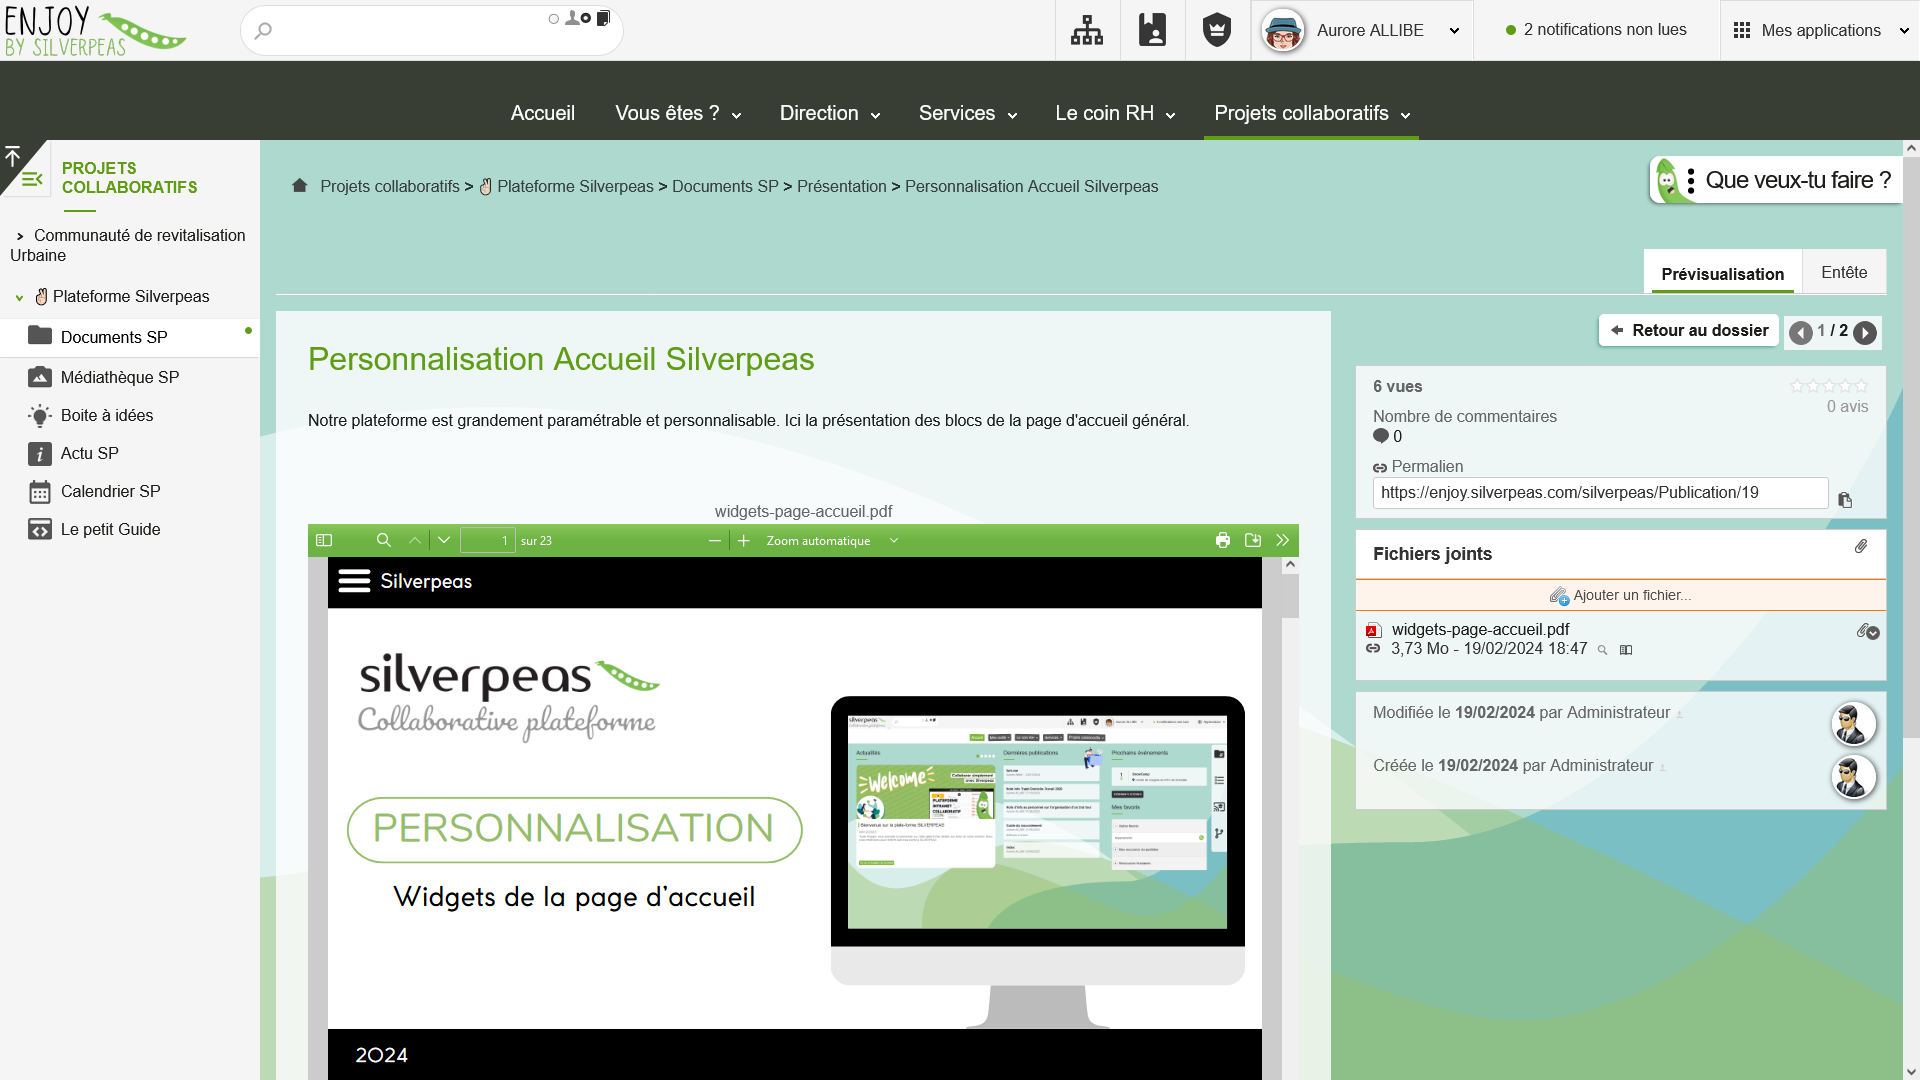Click the PDF file type icon
Viewport: 1920px width, 1080px height.
[x=1374, y=630]
